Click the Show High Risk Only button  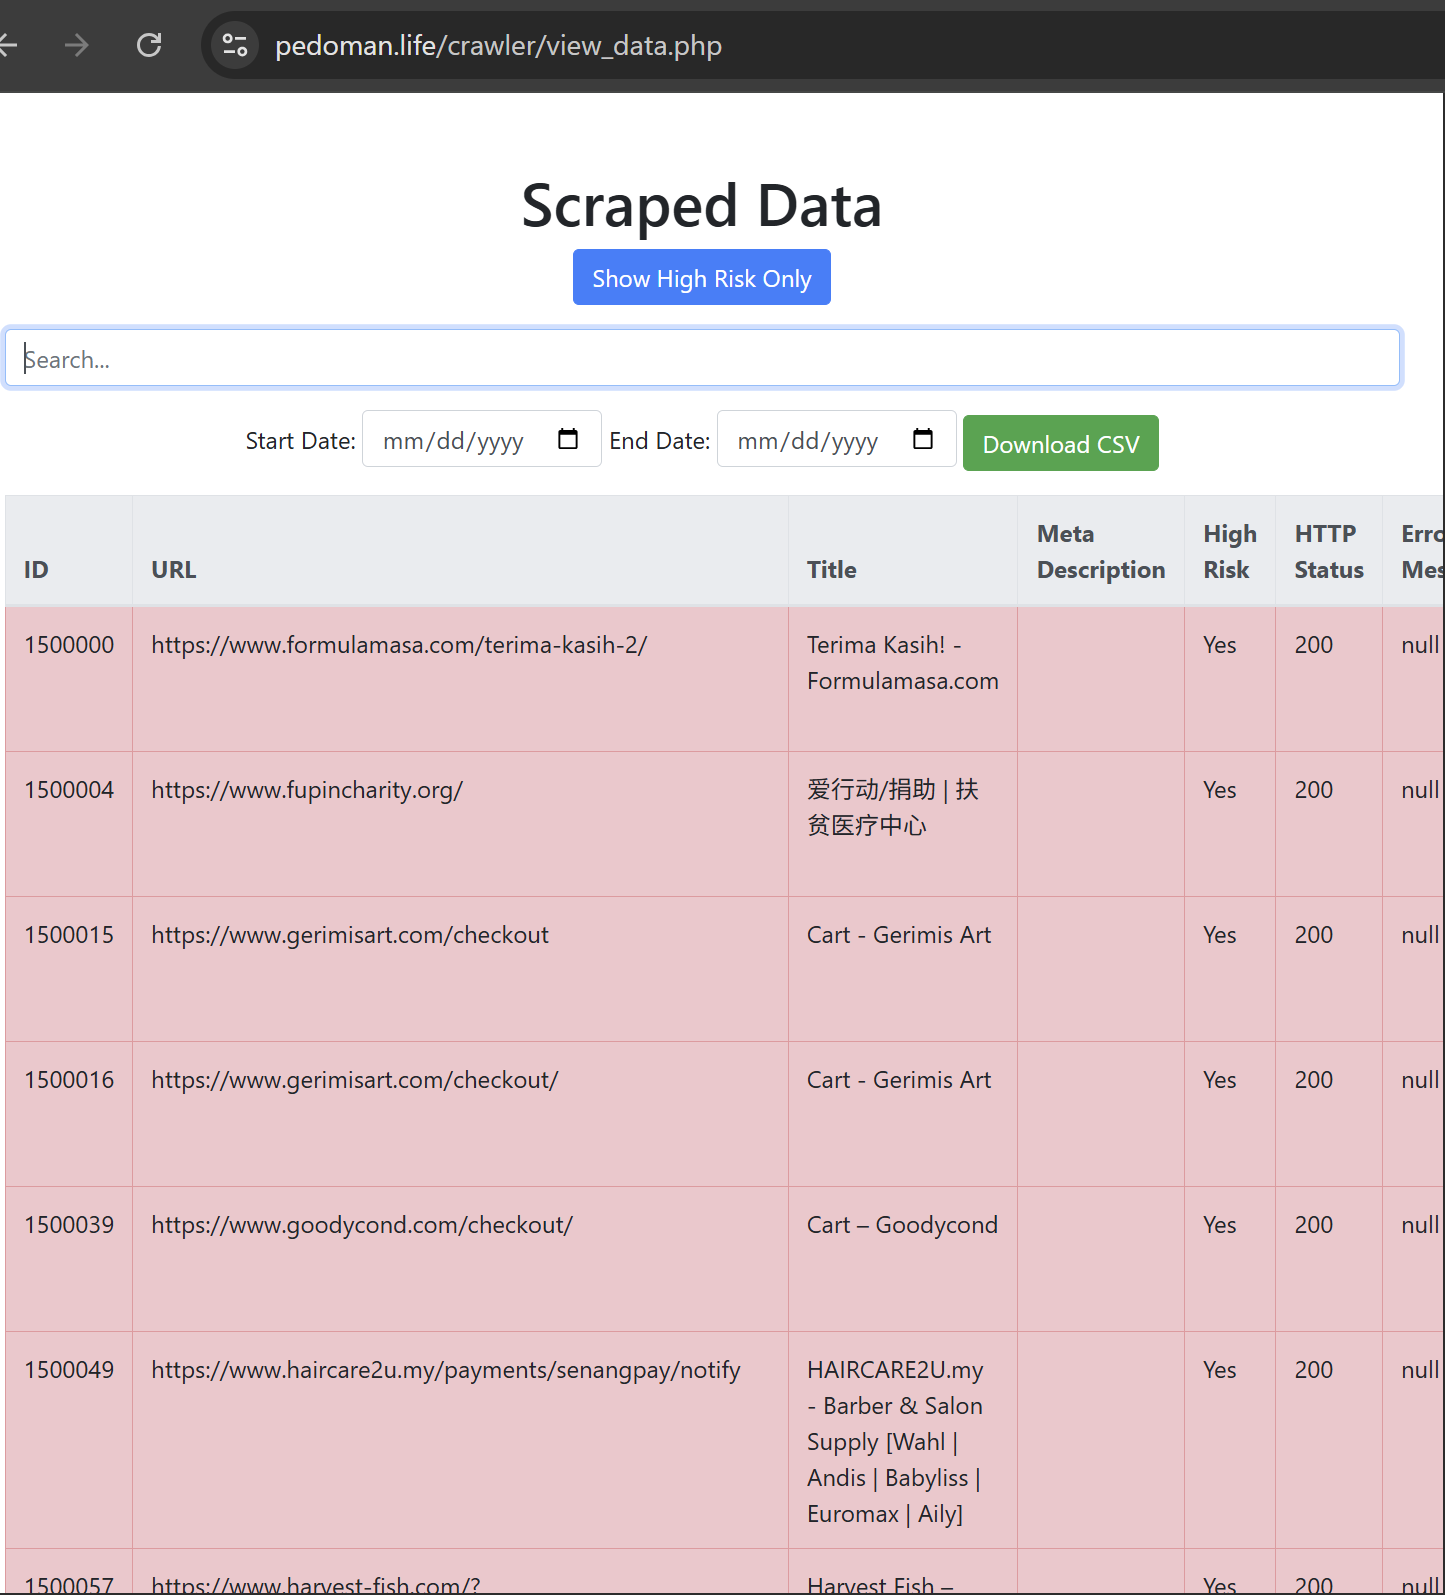coord(702,278)
